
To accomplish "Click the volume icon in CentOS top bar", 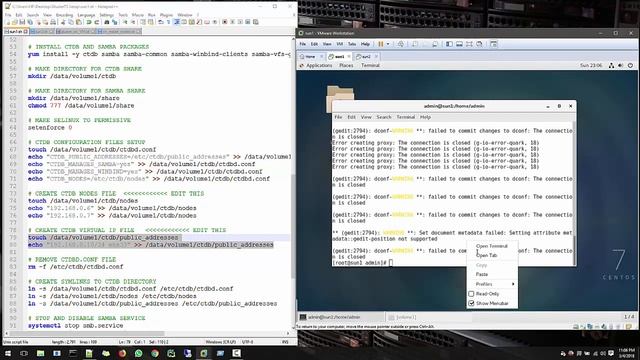I will point(620,65).
